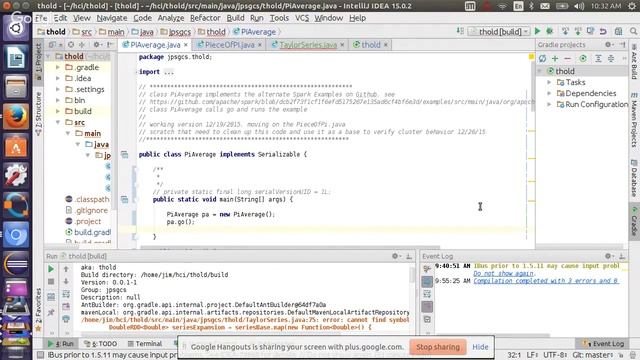Image resolution: width=640 pixels, height=360 pixels.
Task: Open the VCS menu
Action: point(302,18)
